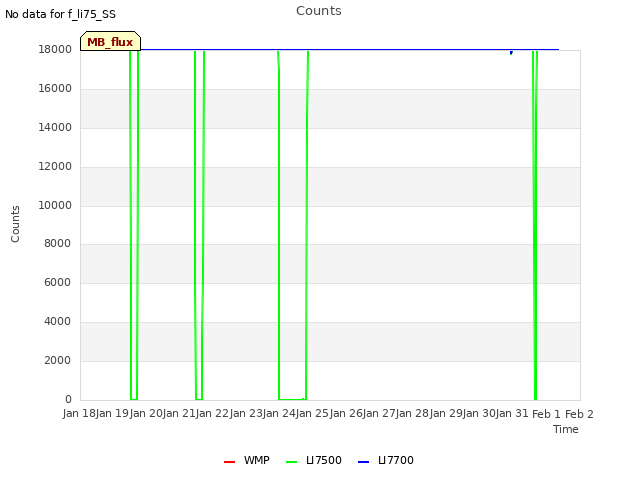Click the green LI7500 dropout near Jan 19-20

click(x=134, y=225)
